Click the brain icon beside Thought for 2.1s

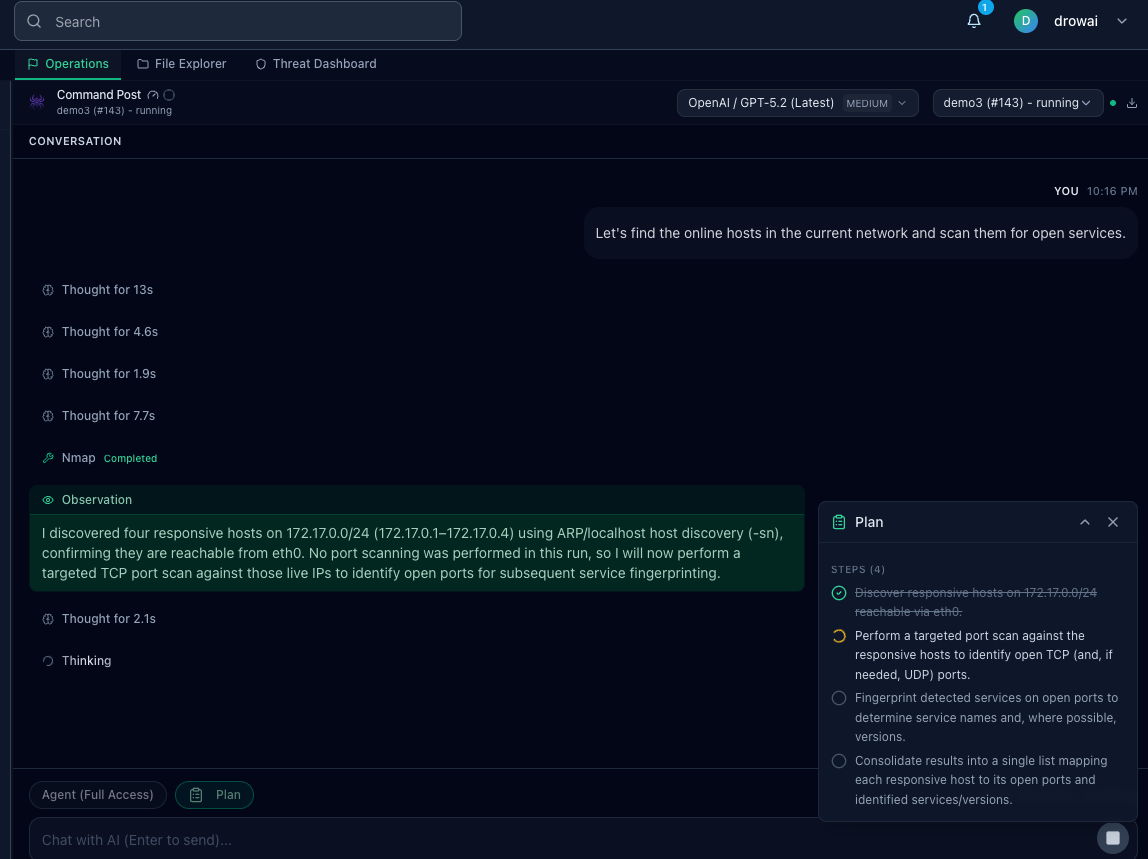pyautogui.click(x=48, y=619)
